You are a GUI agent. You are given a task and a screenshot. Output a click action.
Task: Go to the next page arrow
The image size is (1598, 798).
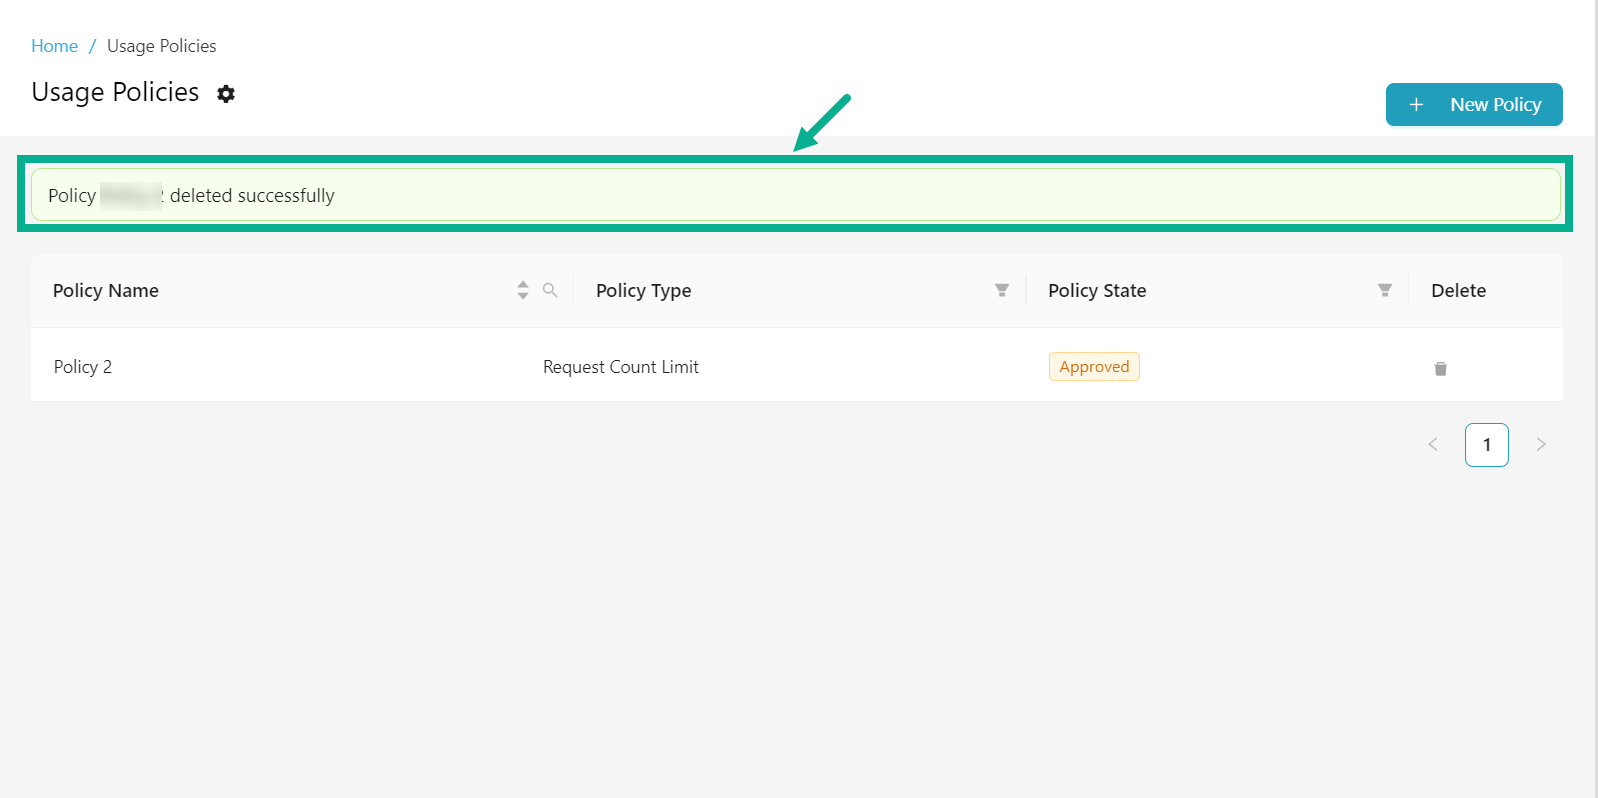click(x=1541, y=445)
